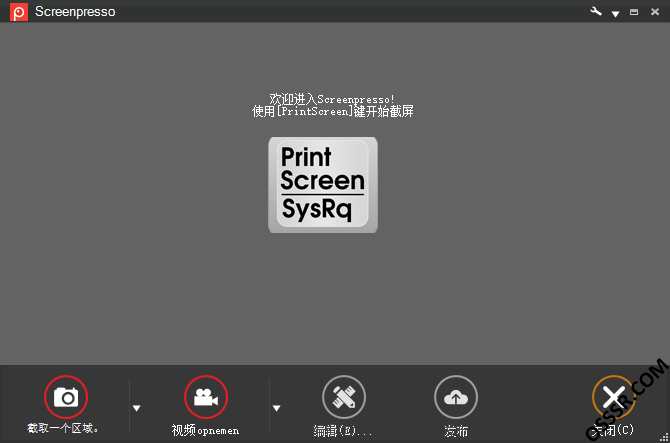
Task: Click the 编辑(E)... label
Action: [342, 431]
